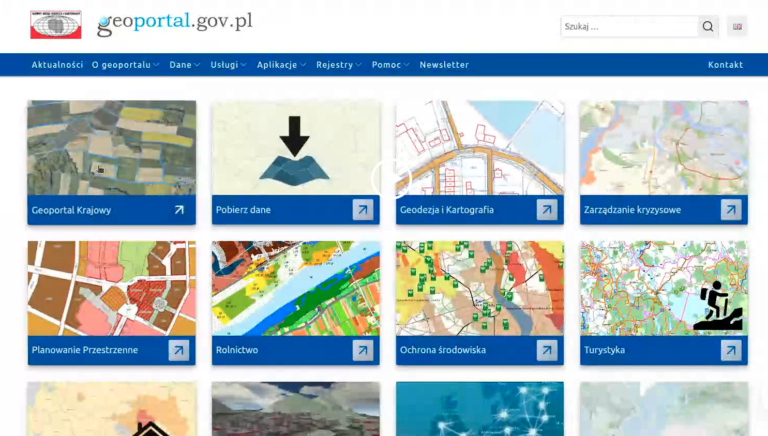Click into the Szukaj search field
Viewport: 768px width, 436px height.
pyautogui.click(x=629, y=26)
